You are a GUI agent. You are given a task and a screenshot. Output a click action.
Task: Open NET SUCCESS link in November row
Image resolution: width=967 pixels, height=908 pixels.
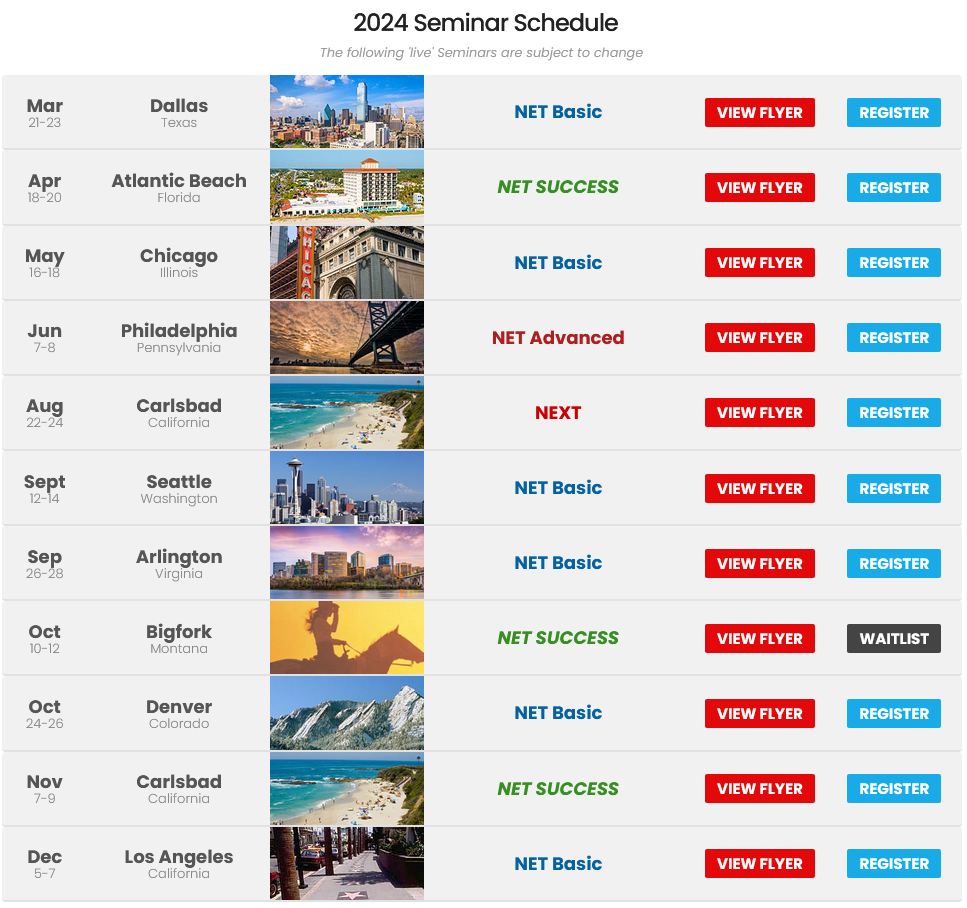[558, 788]
